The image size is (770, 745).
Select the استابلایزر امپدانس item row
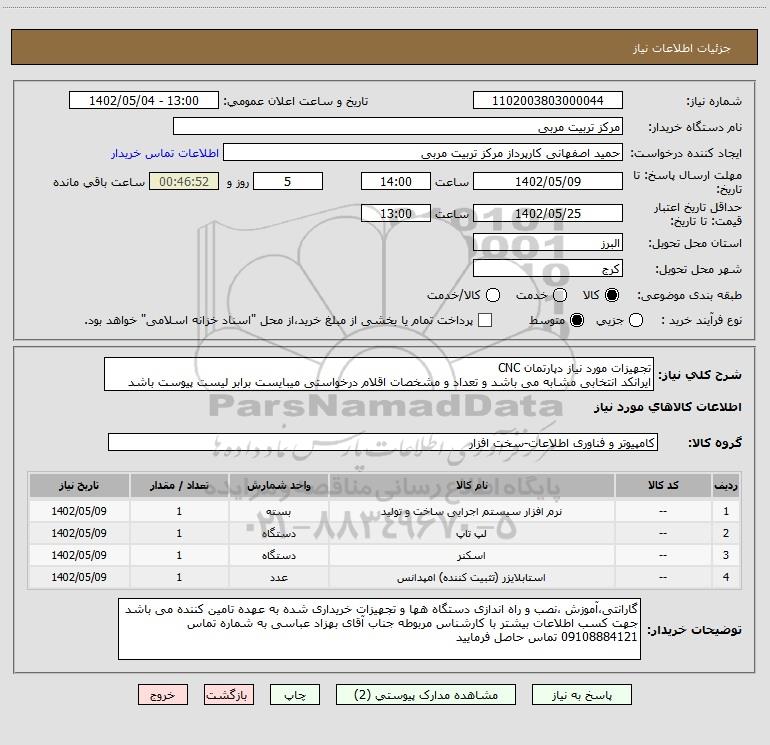[385, 578]
